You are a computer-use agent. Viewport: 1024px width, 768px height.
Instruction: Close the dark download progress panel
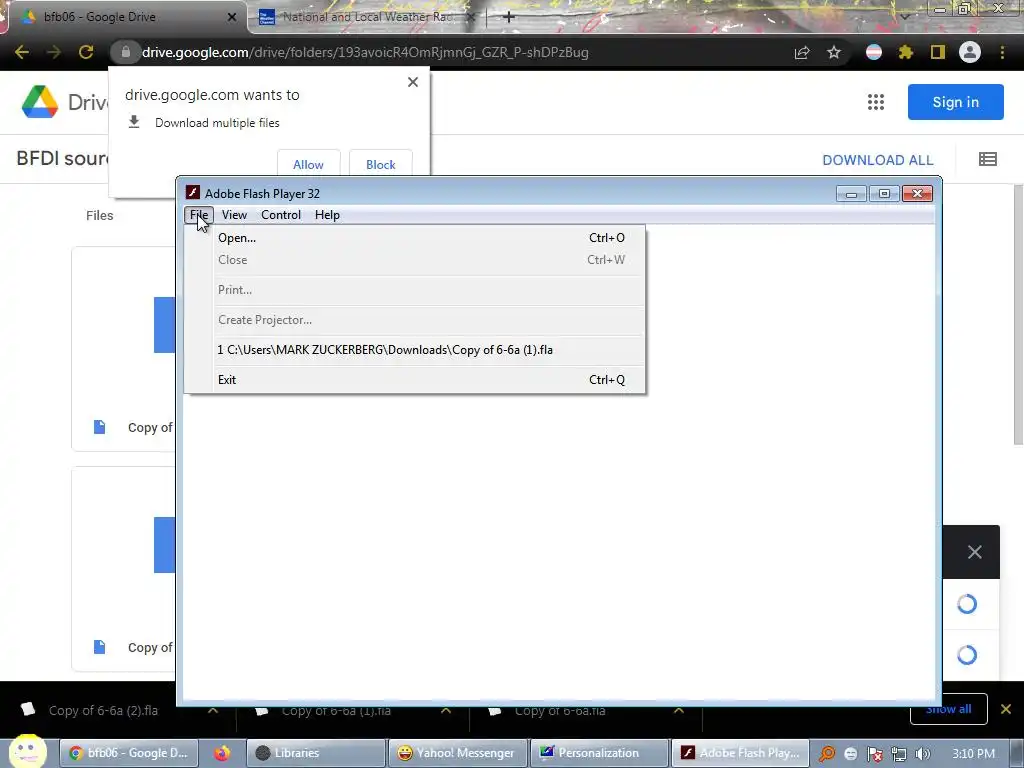(974, 552)
